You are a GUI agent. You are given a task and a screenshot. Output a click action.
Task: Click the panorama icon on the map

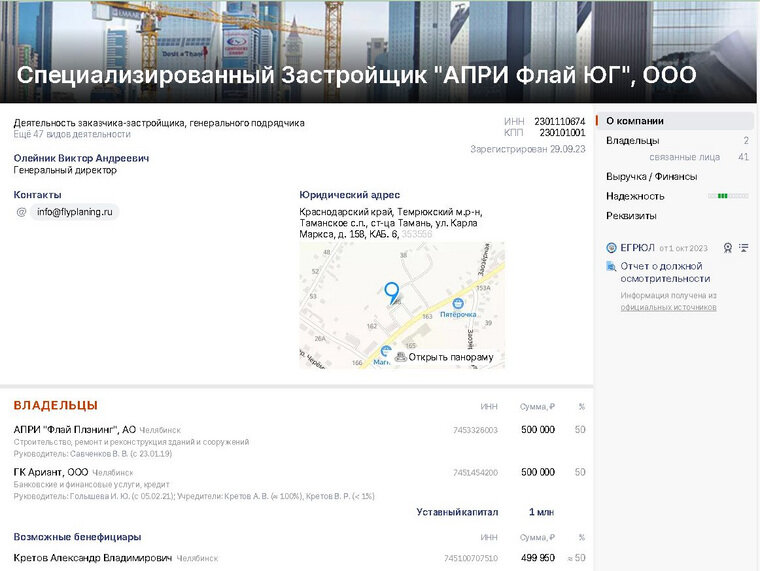click(x=400, y=357)
